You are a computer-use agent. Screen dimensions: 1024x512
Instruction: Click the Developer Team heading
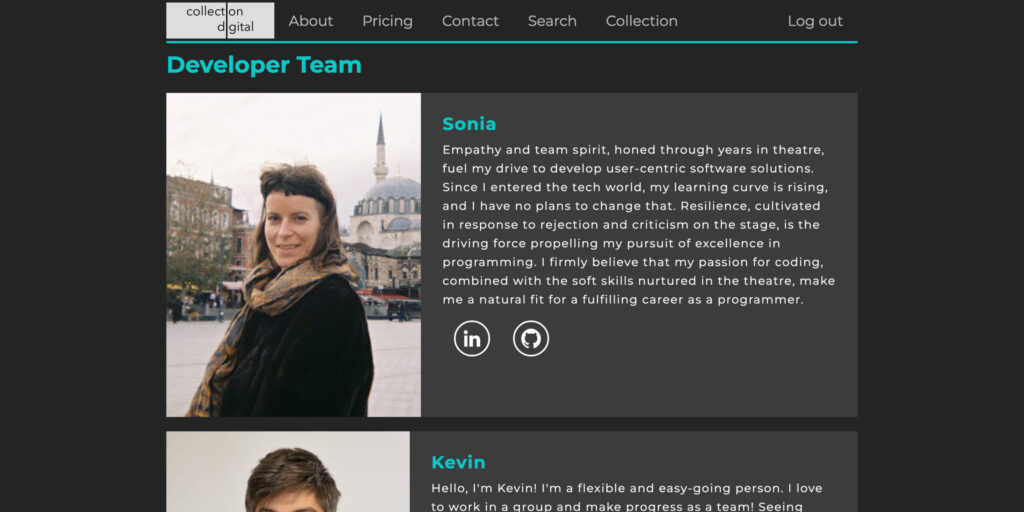264,65
